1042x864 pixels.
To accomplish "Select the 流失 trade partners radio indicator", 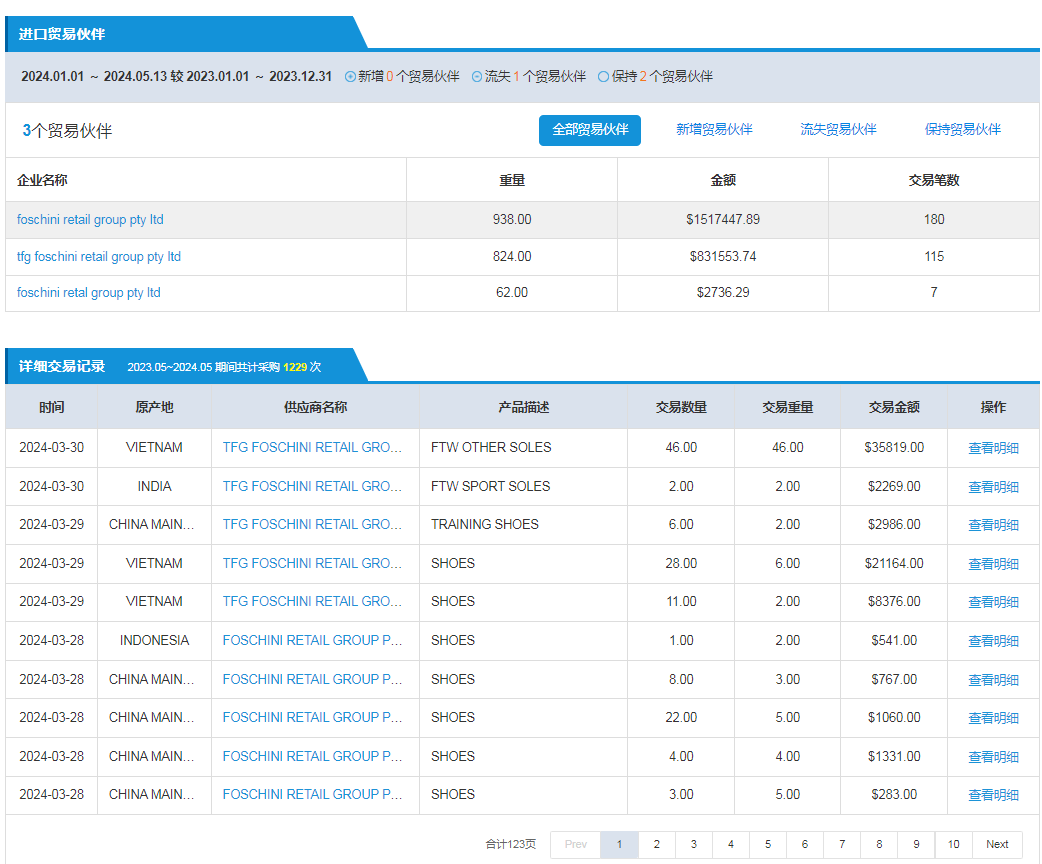I will click(477, 77).
